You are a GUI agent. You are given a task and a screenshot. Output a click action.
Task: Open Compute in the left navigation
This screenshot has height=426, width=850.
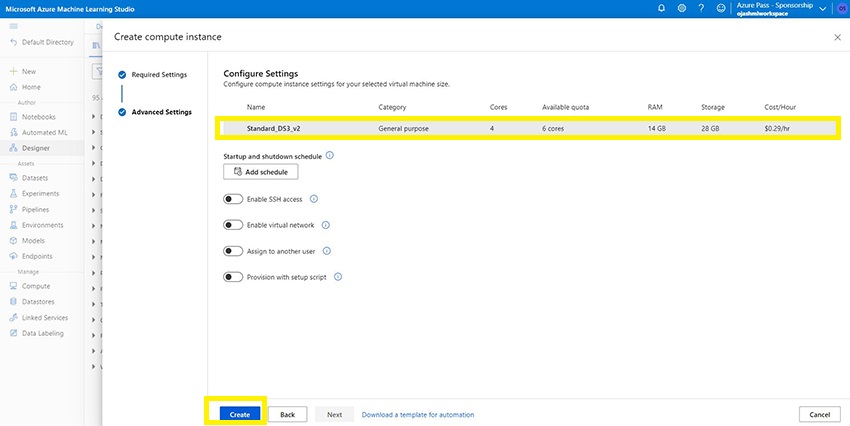coord(36,286)
